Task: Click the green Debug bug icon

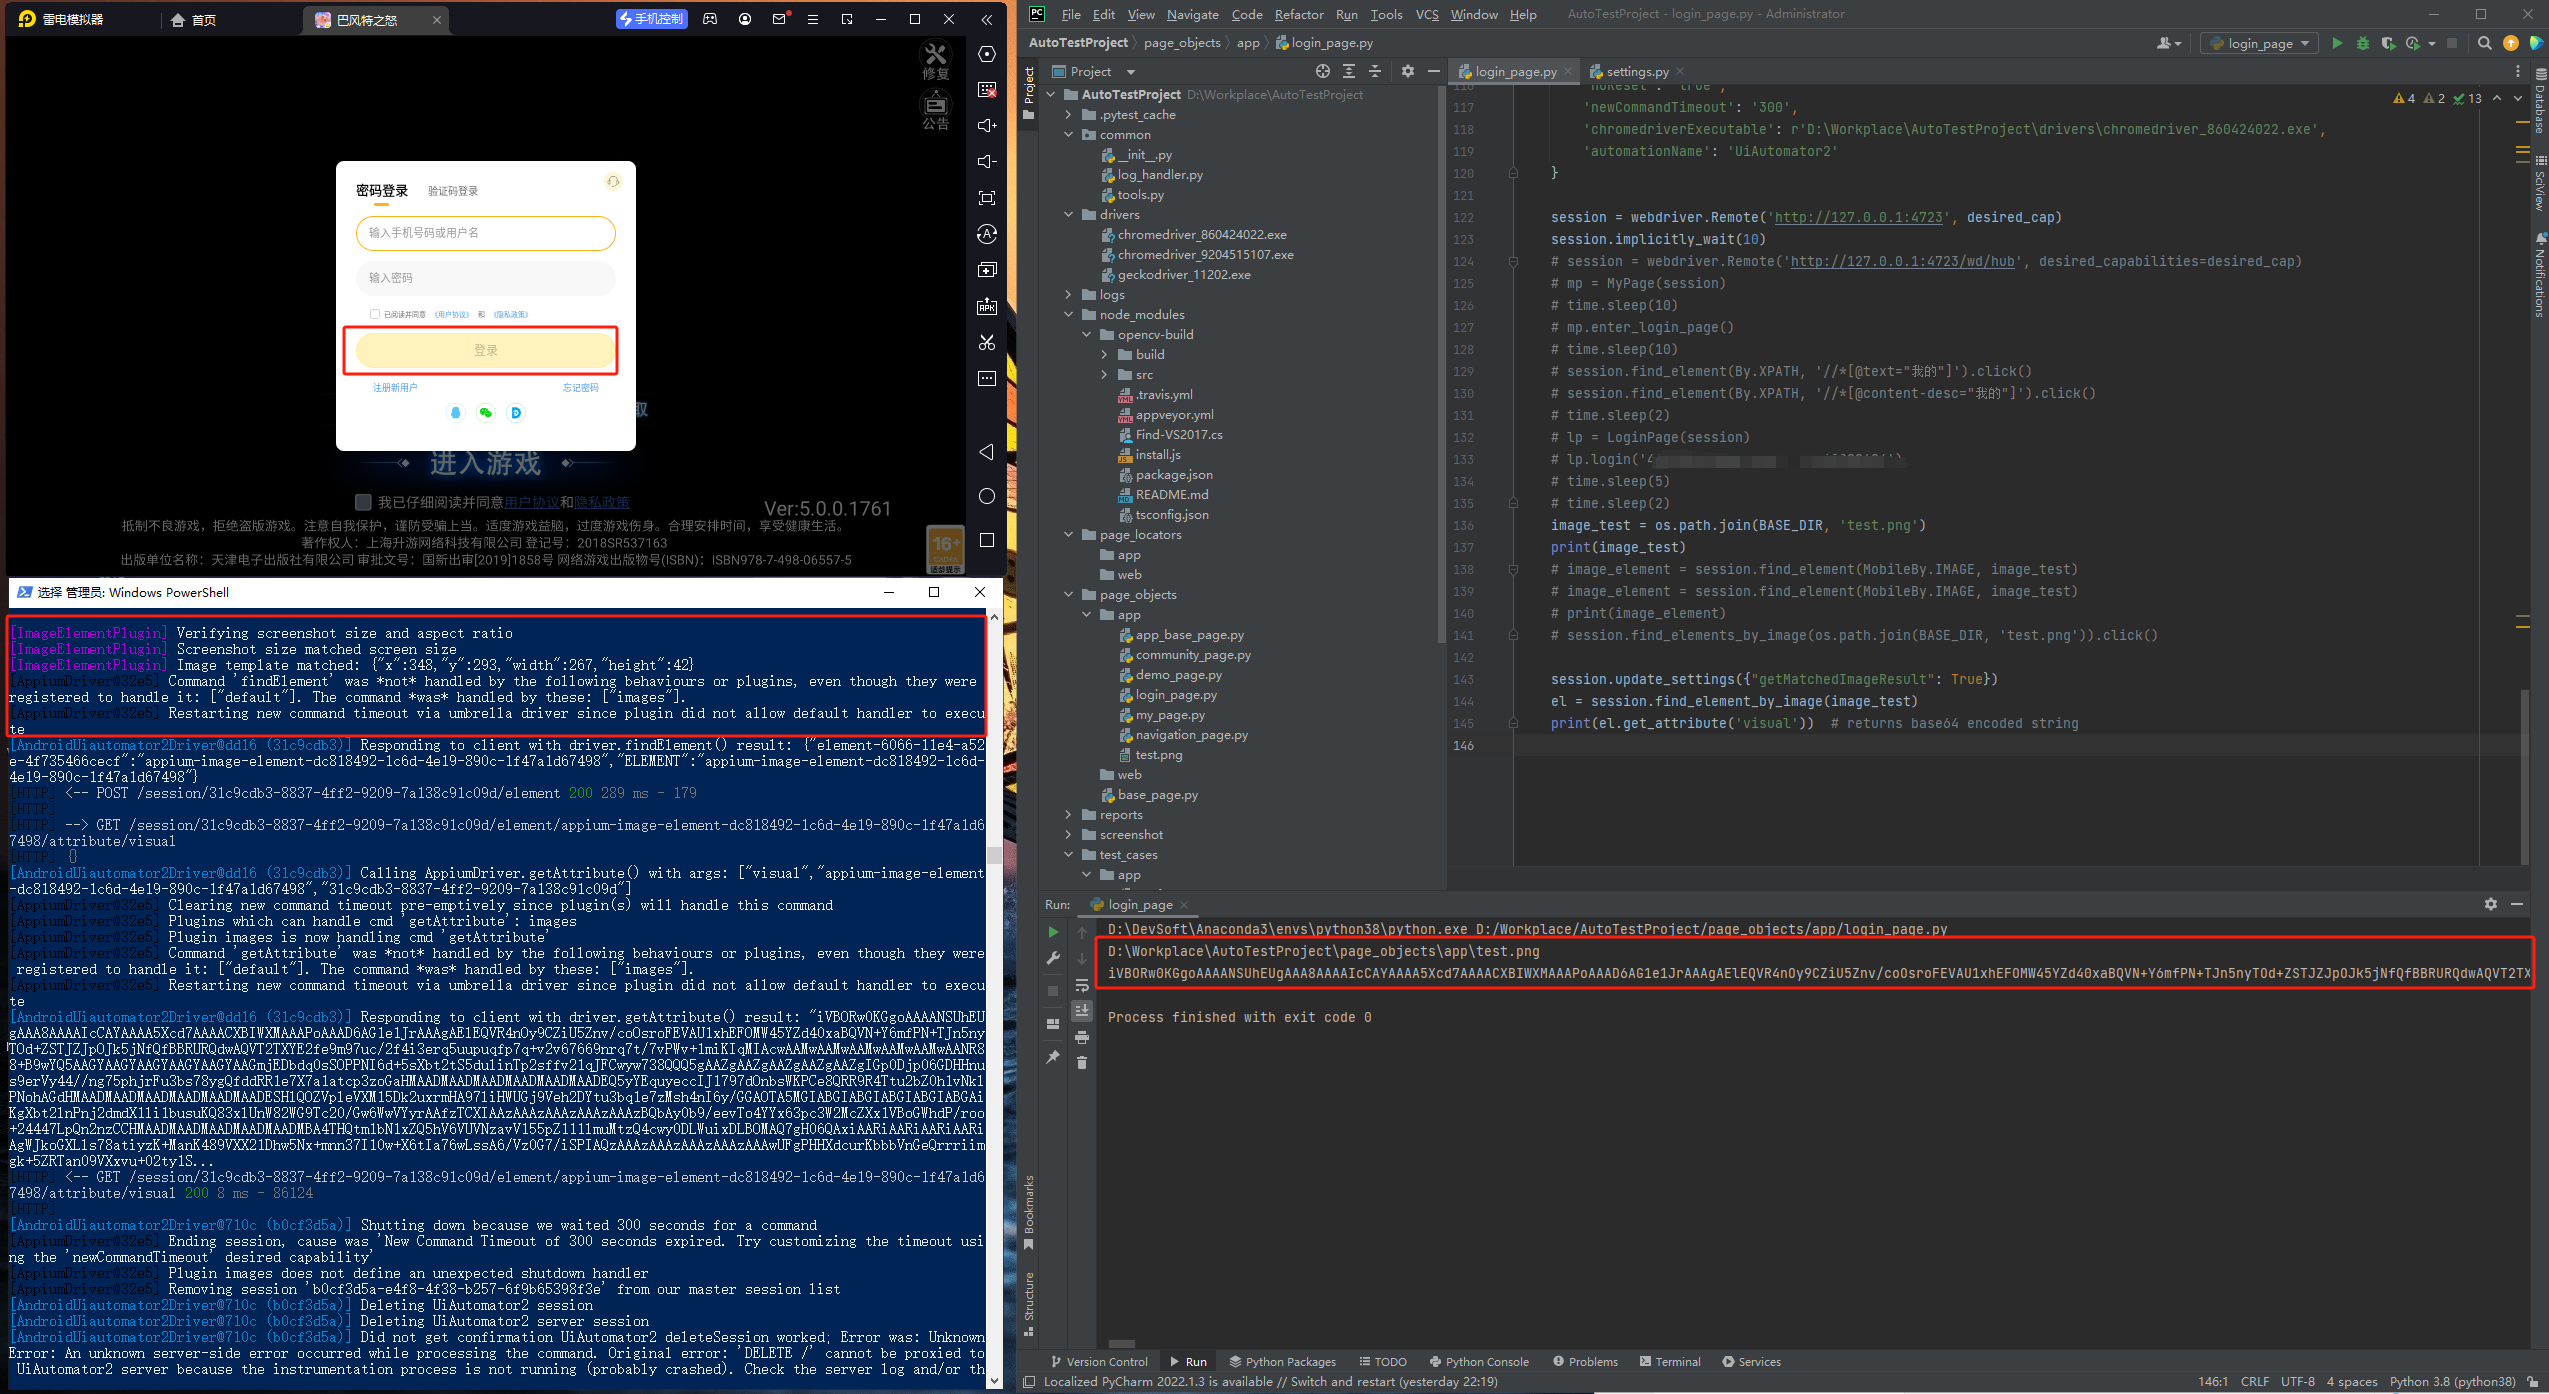Action: tap(2362, 43)
